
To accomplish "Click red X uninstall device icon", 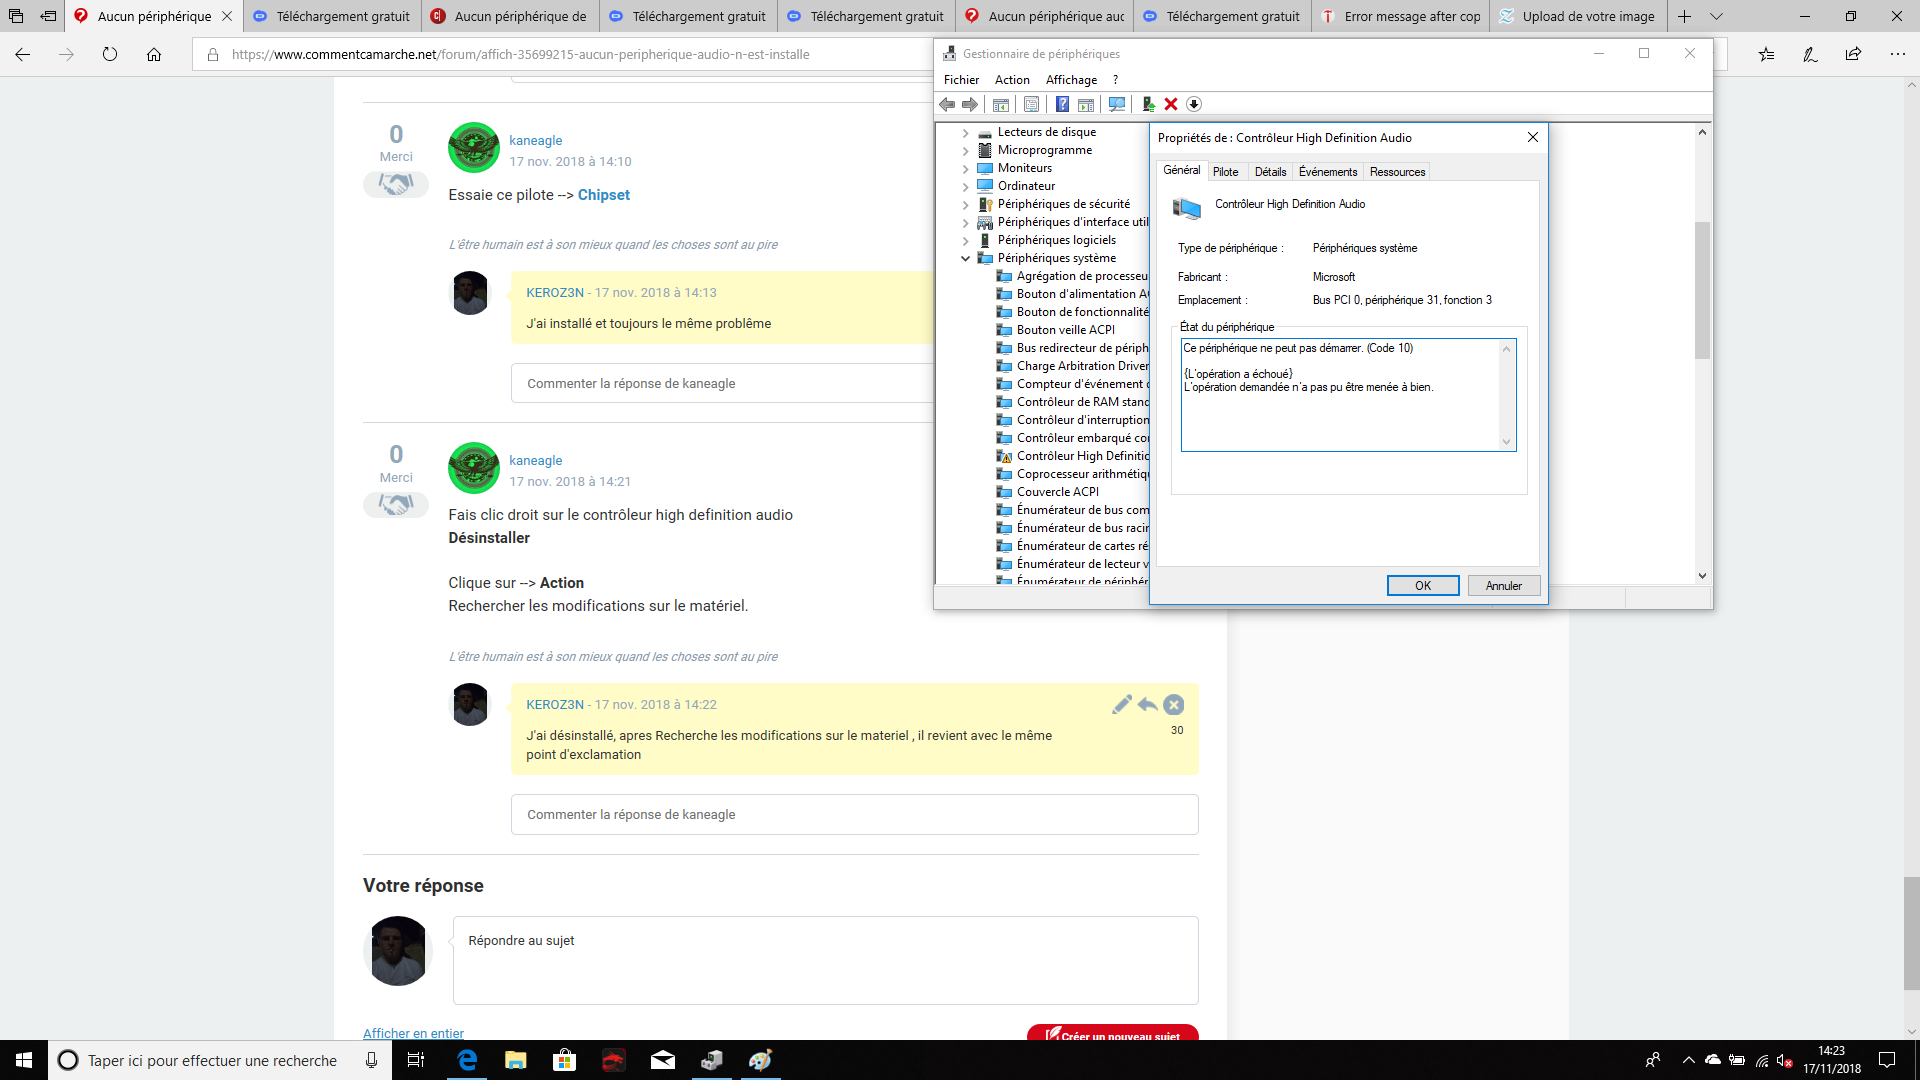I will (x=1171, y=104).
